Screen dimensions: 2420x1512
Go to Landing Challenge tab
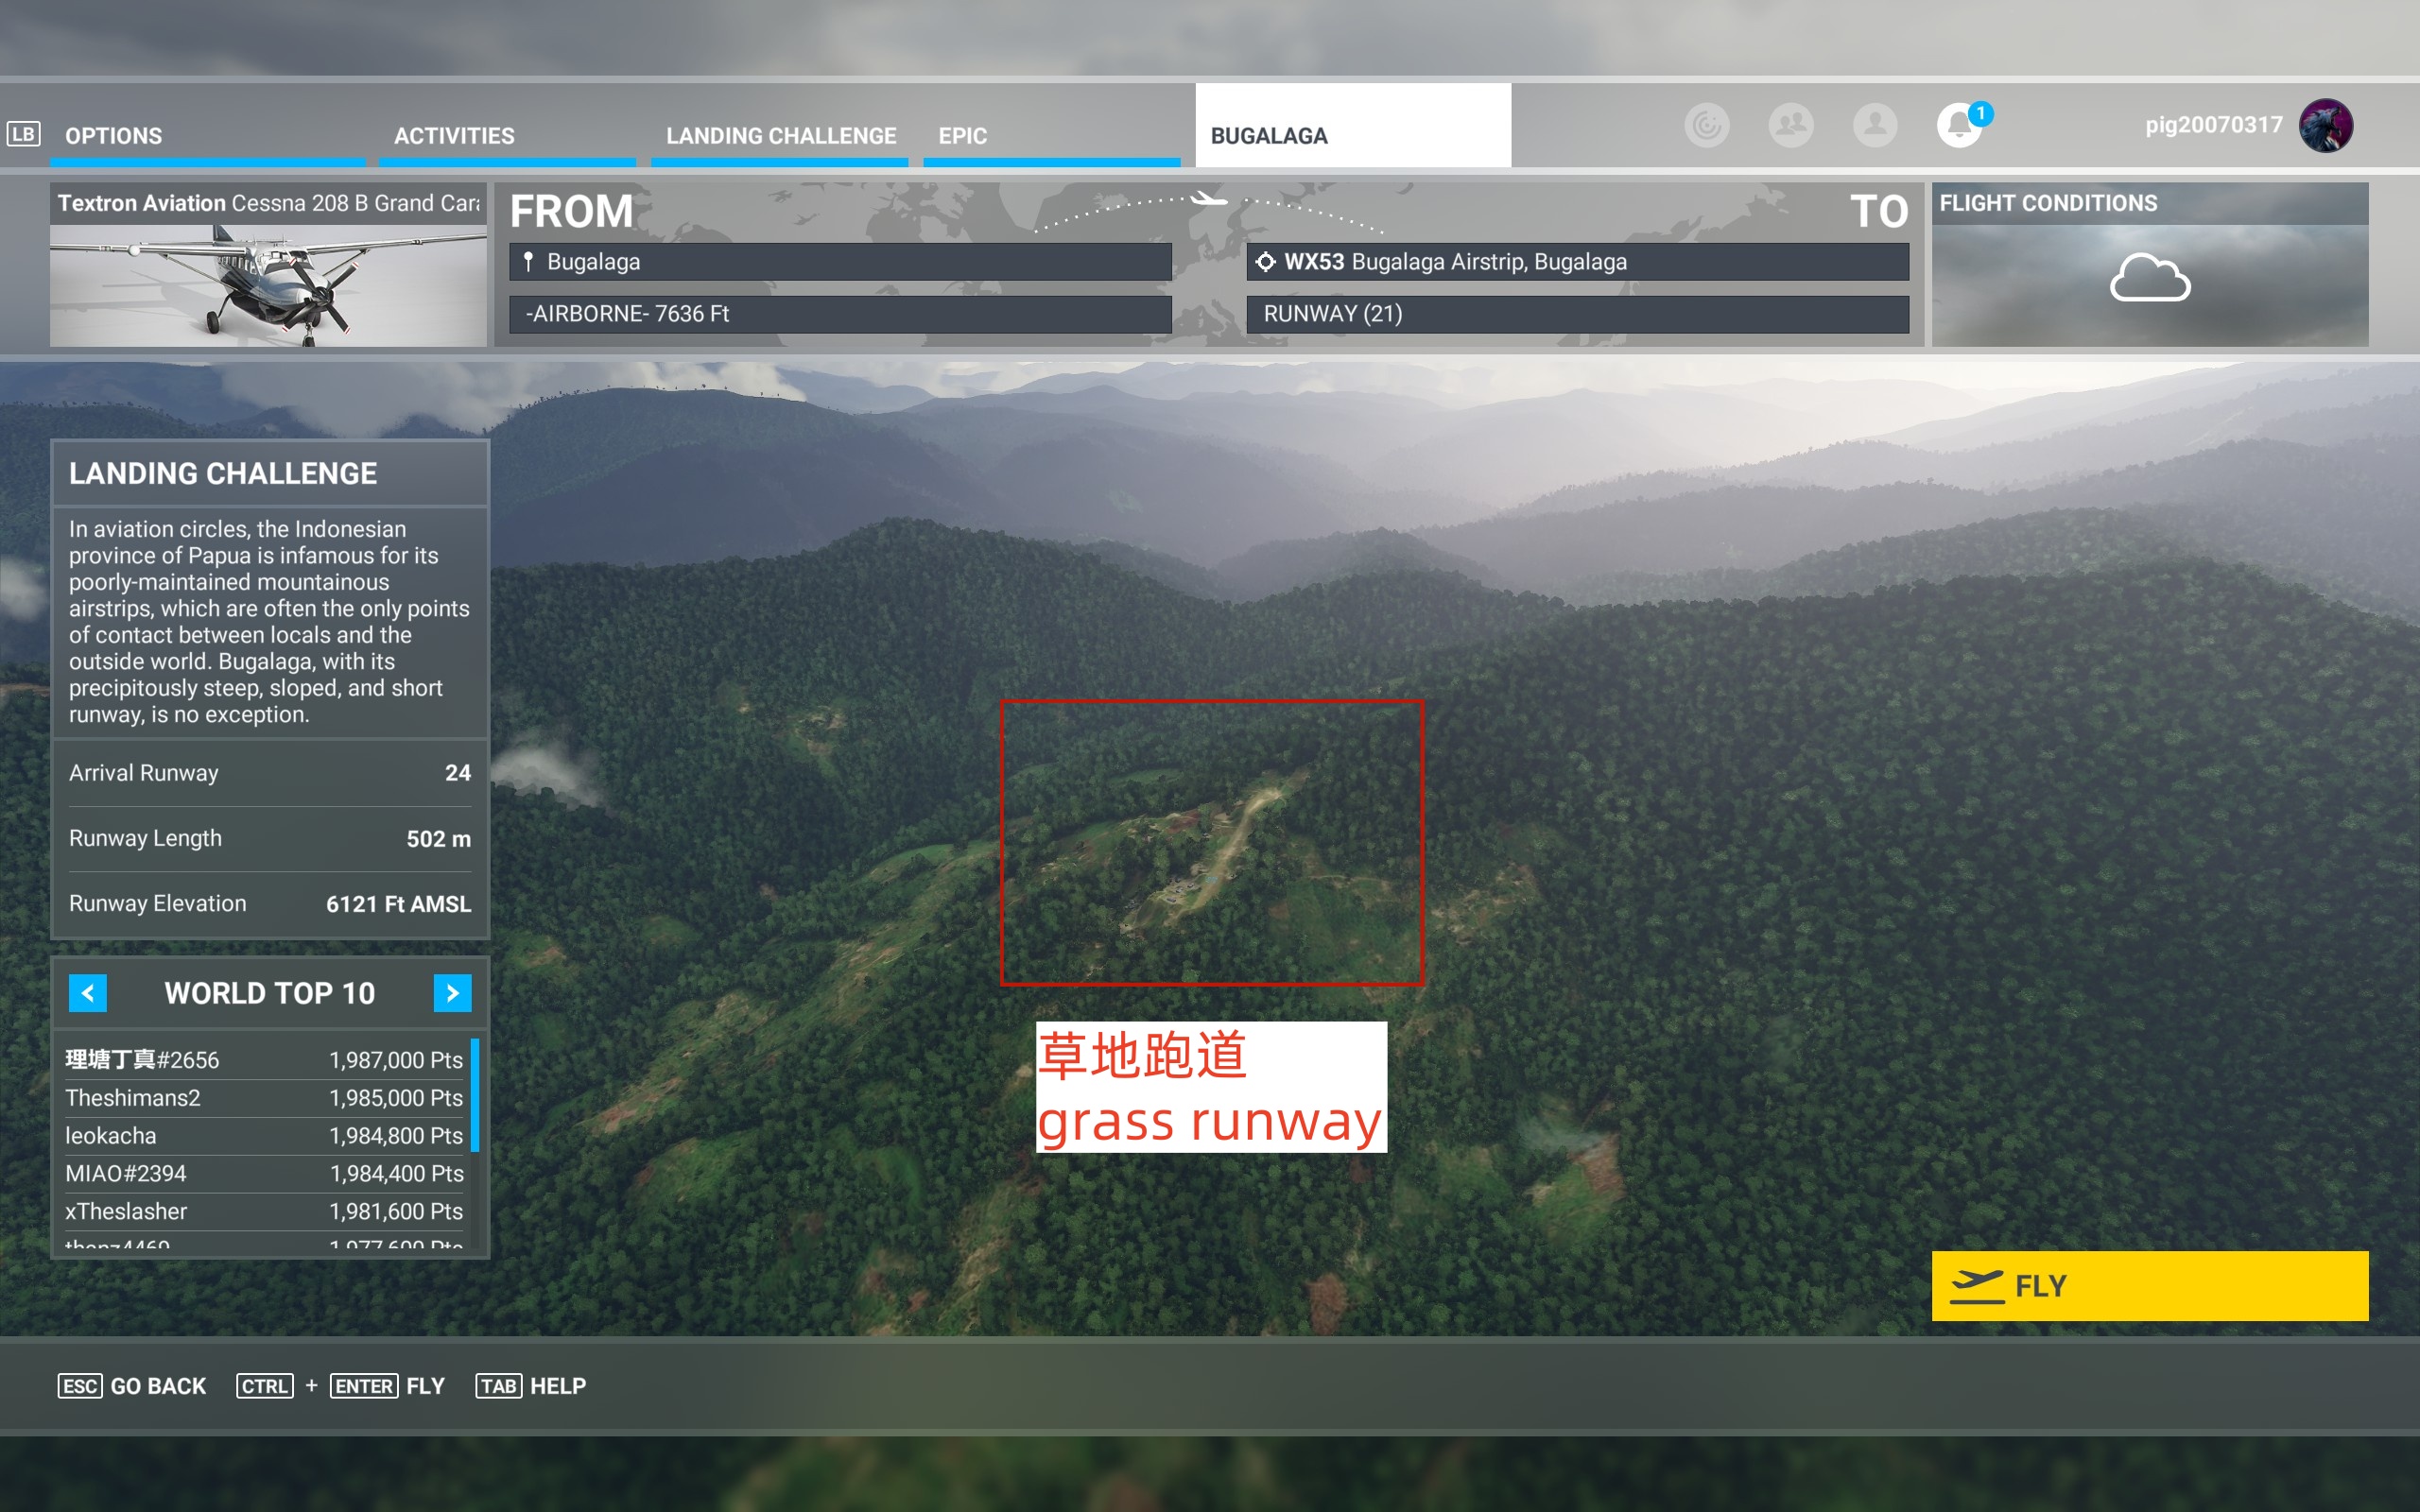tap(780, 136)
